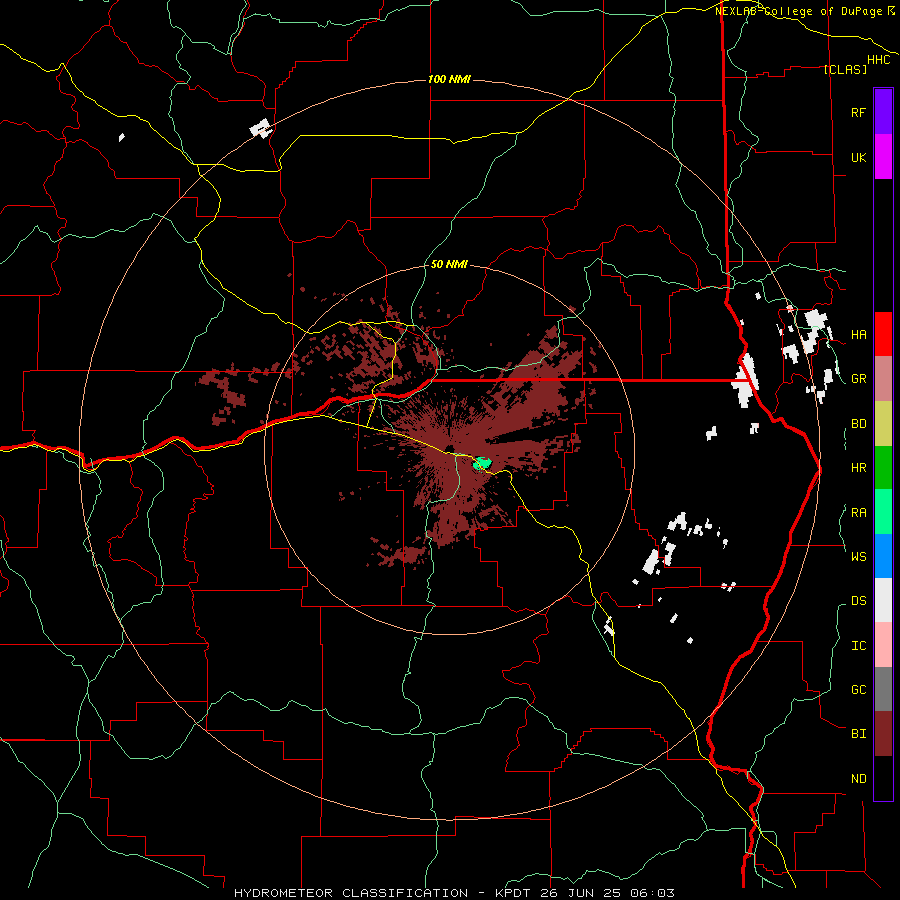This screenshot has height=900, width=900.
Task: Select the GC gray legend swatch
Action: [883, 689]
